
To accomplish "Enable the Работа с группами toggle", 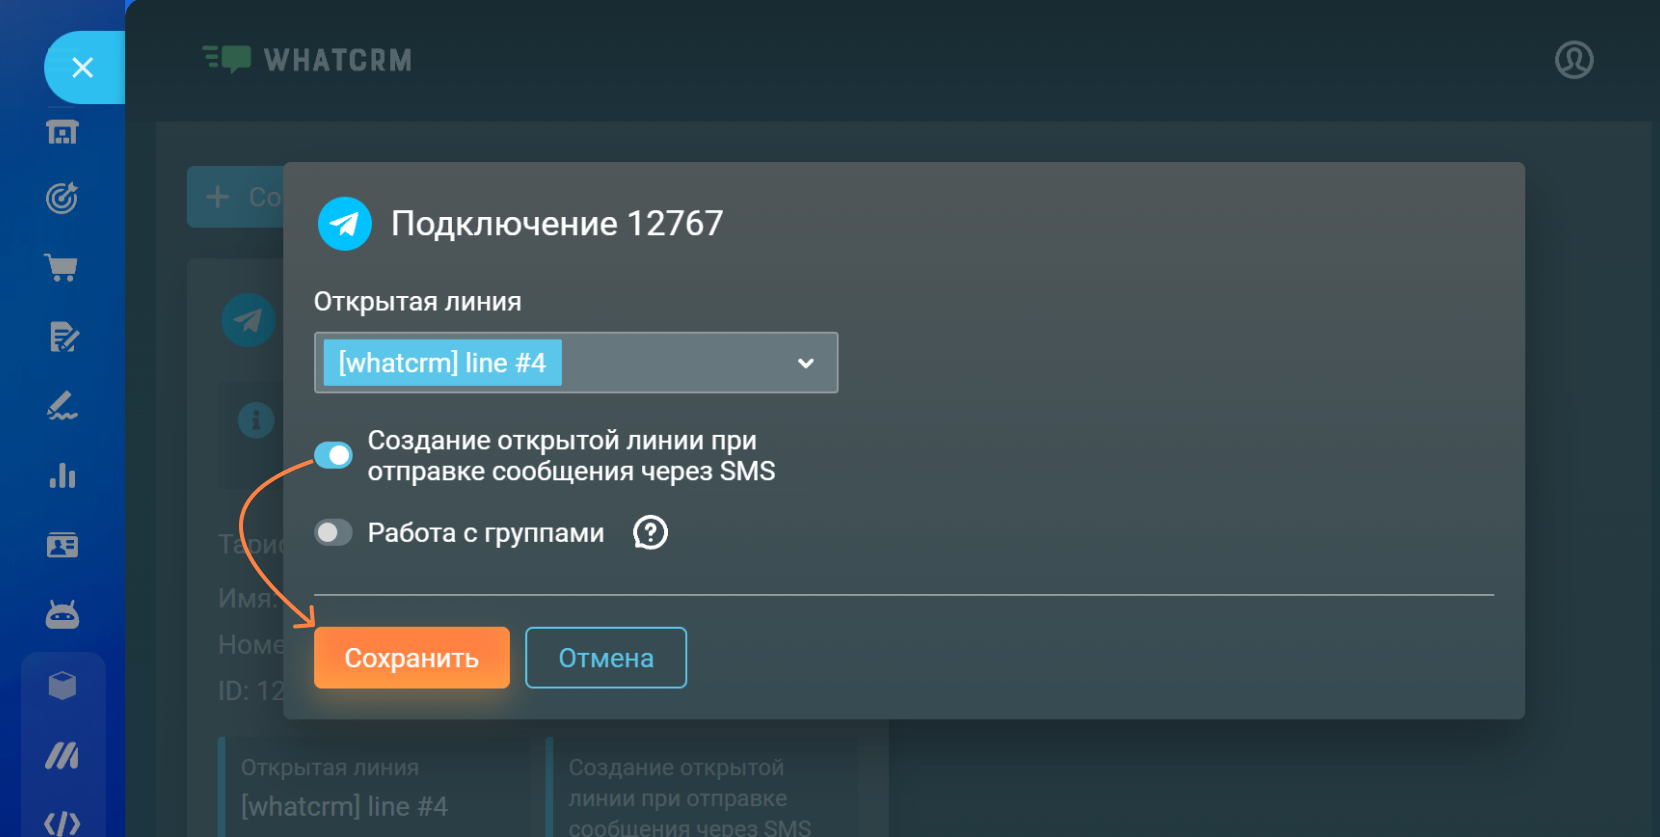I will click(x=333, y=533).
